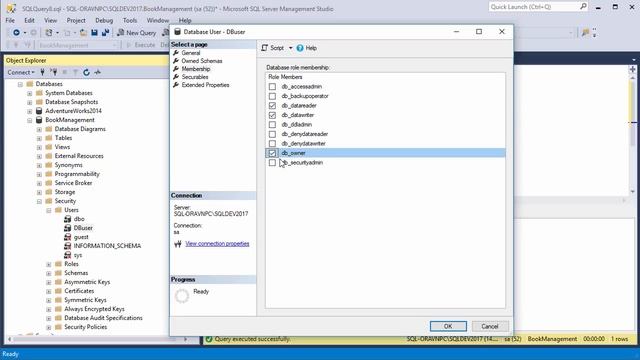Open the Membership page

coord(196,69)
